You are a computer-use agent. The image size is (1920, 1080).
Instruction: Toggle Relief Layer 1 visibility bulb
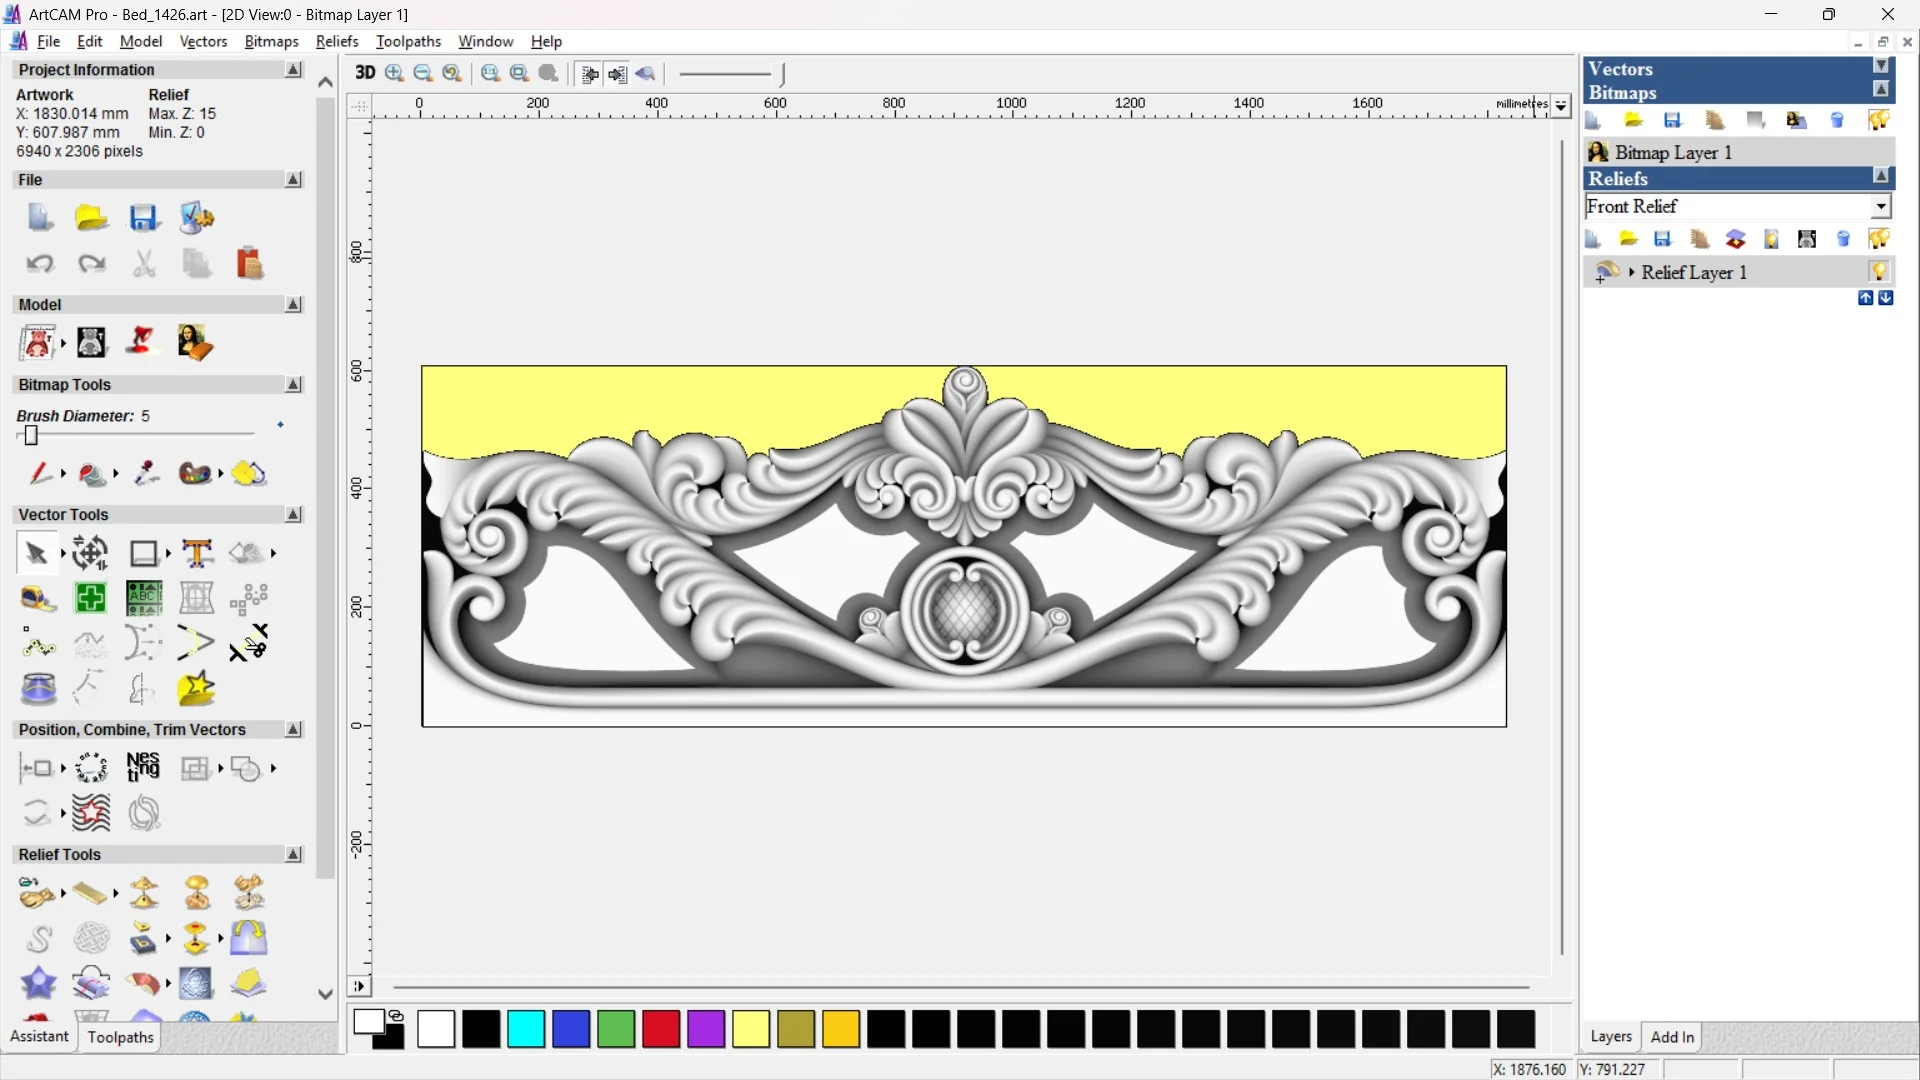[1879, 272]
